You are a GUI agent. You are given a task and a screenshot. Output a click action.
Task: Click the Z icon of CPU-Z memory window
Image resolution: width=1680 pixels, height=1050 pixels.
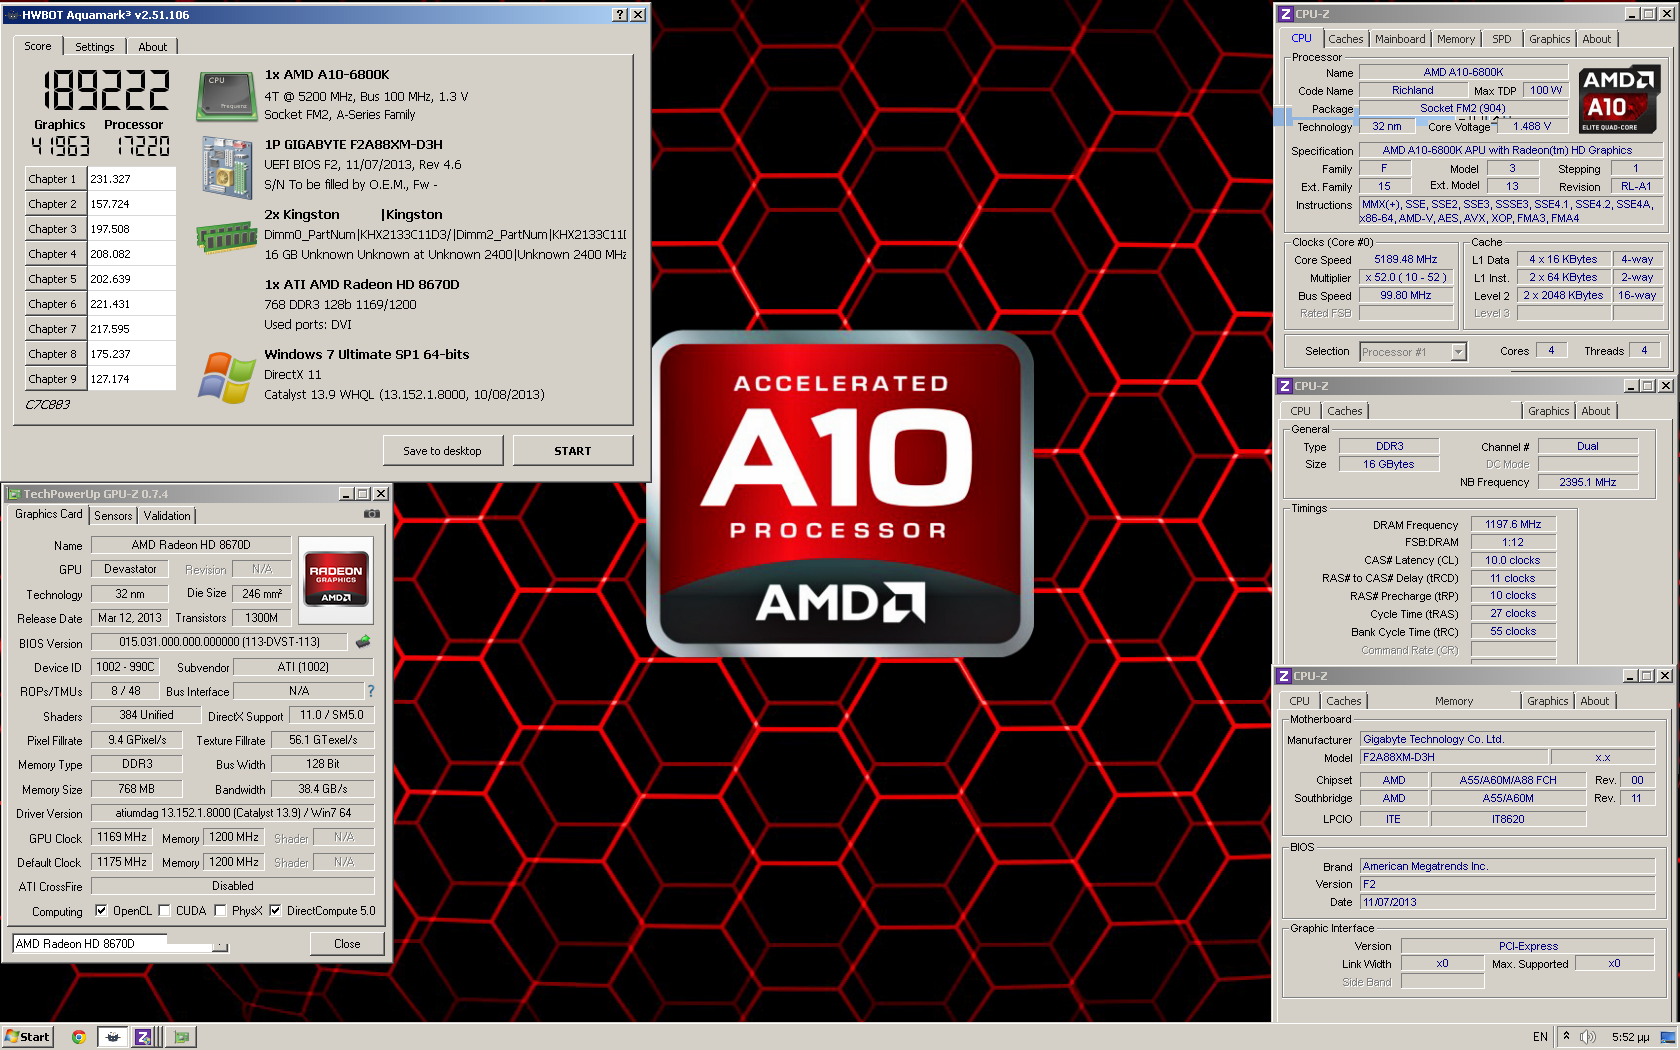pos(1285,386)
